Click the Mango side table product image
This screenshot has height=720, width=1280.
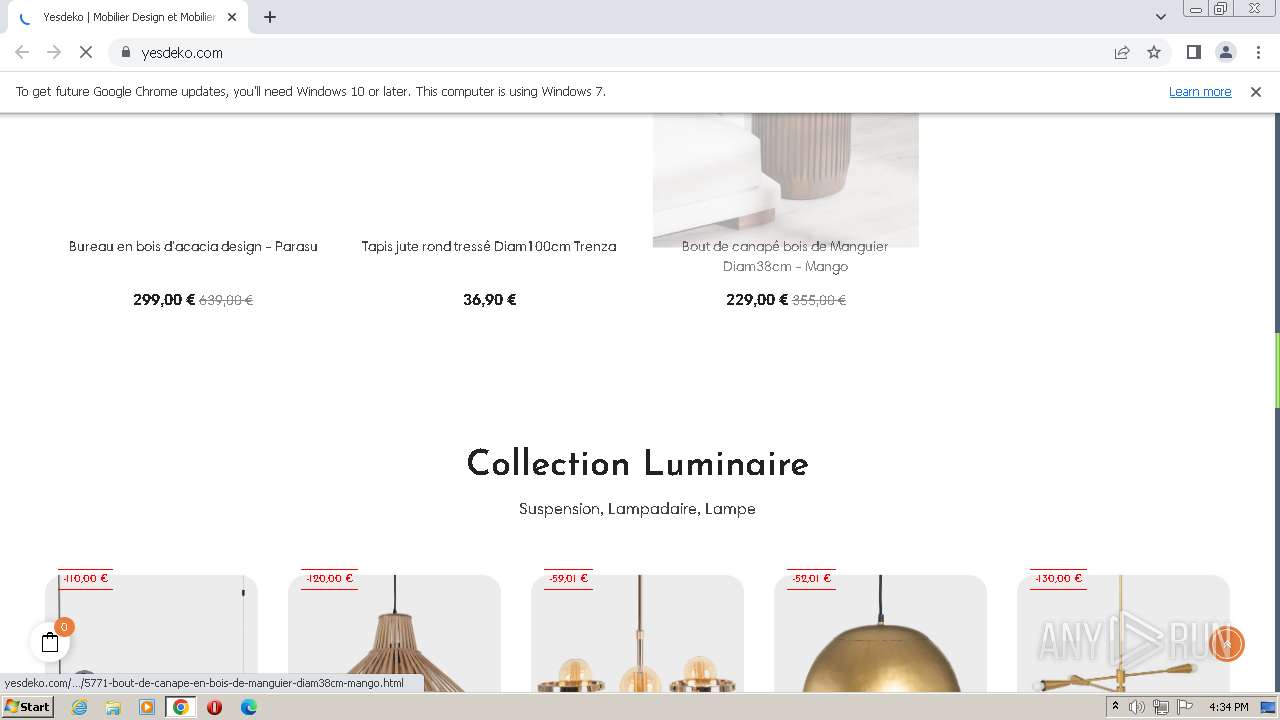click(785, 180)
